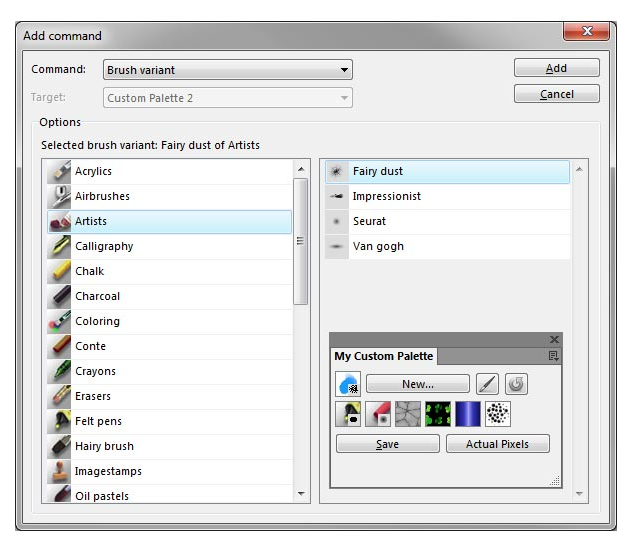Screen dimensions: 626x541
Task: Click the Impressionist variant icon
Action: point(337,196)
